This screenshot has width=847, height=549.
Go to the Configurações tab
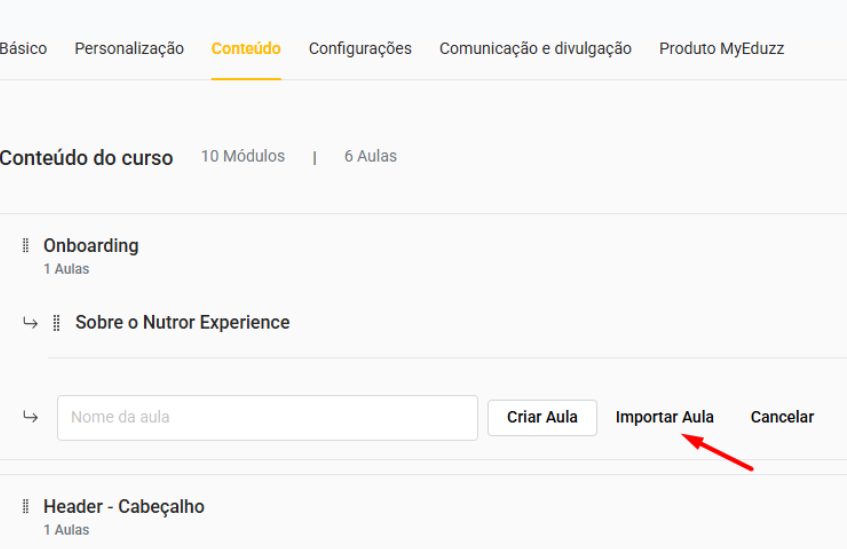point(360,48)
